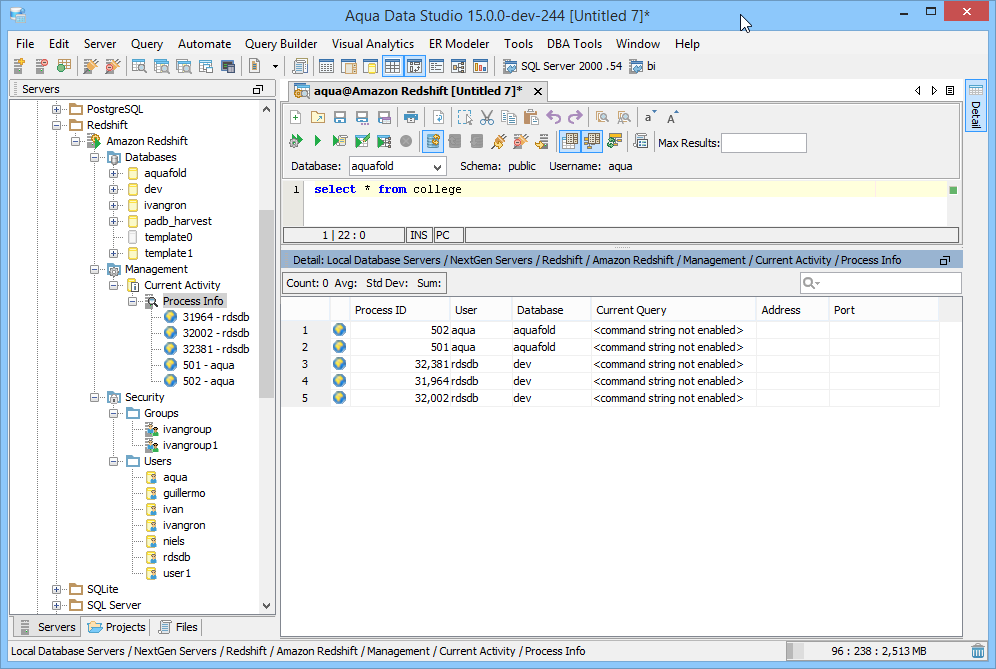
Task: Click the uppercase 'A' convert icon
Action: point(672,117)
